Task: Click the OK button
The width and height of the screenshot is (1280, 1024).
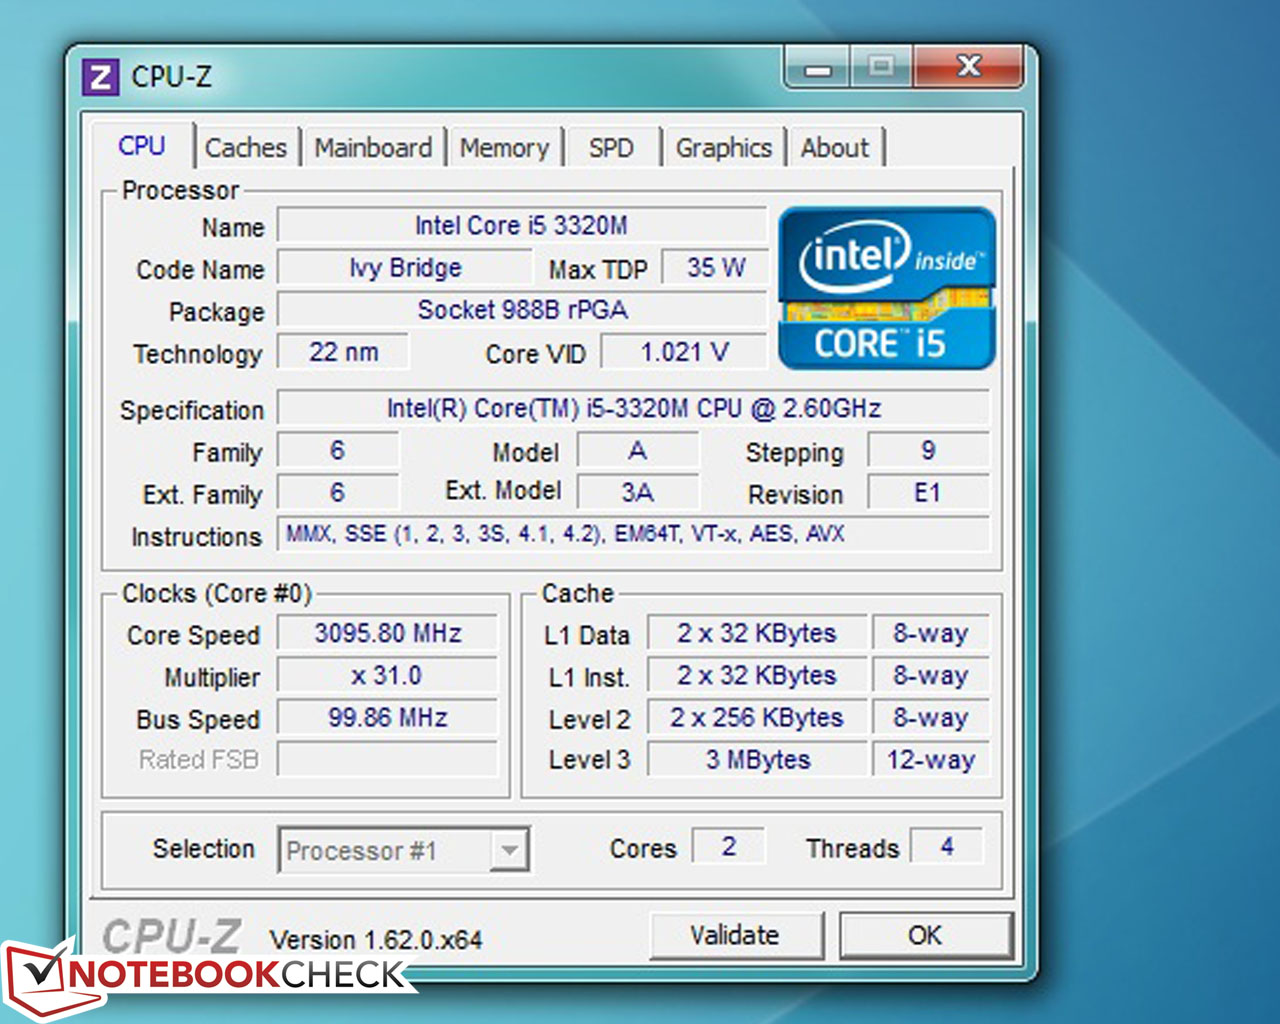Action: [925, 936]
